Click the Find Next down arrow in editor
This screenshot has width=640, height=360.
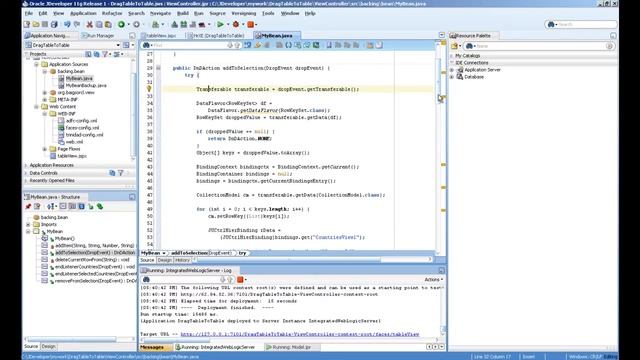pyautogui.click(x=230, y=45)
